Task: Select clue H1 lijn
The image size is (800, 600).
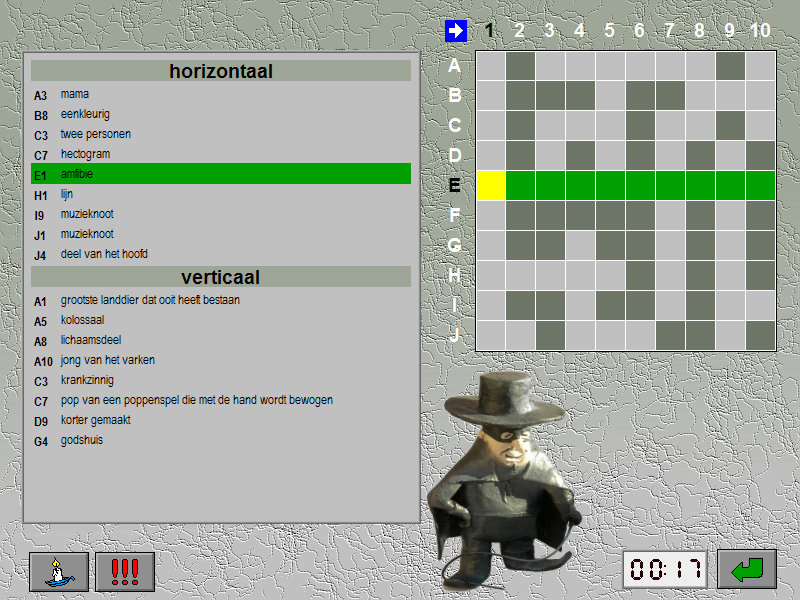Action: tap(221, 194)
